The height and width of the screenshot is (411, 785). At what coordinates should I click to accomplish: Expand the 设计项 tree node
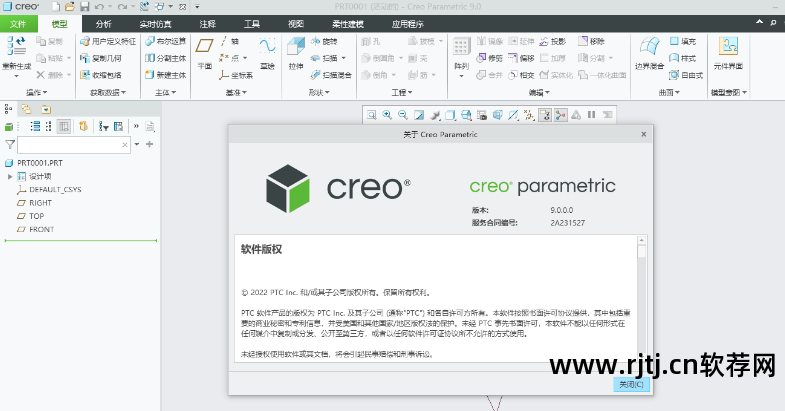pyautogui.click(x=10, y=176)
